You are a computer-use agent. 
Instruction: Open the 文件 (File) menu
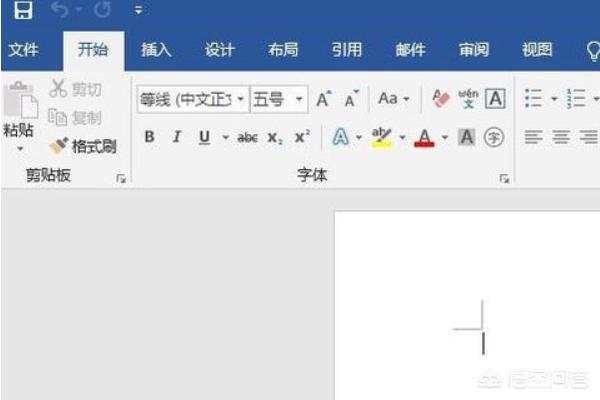(x=23, y=50)
